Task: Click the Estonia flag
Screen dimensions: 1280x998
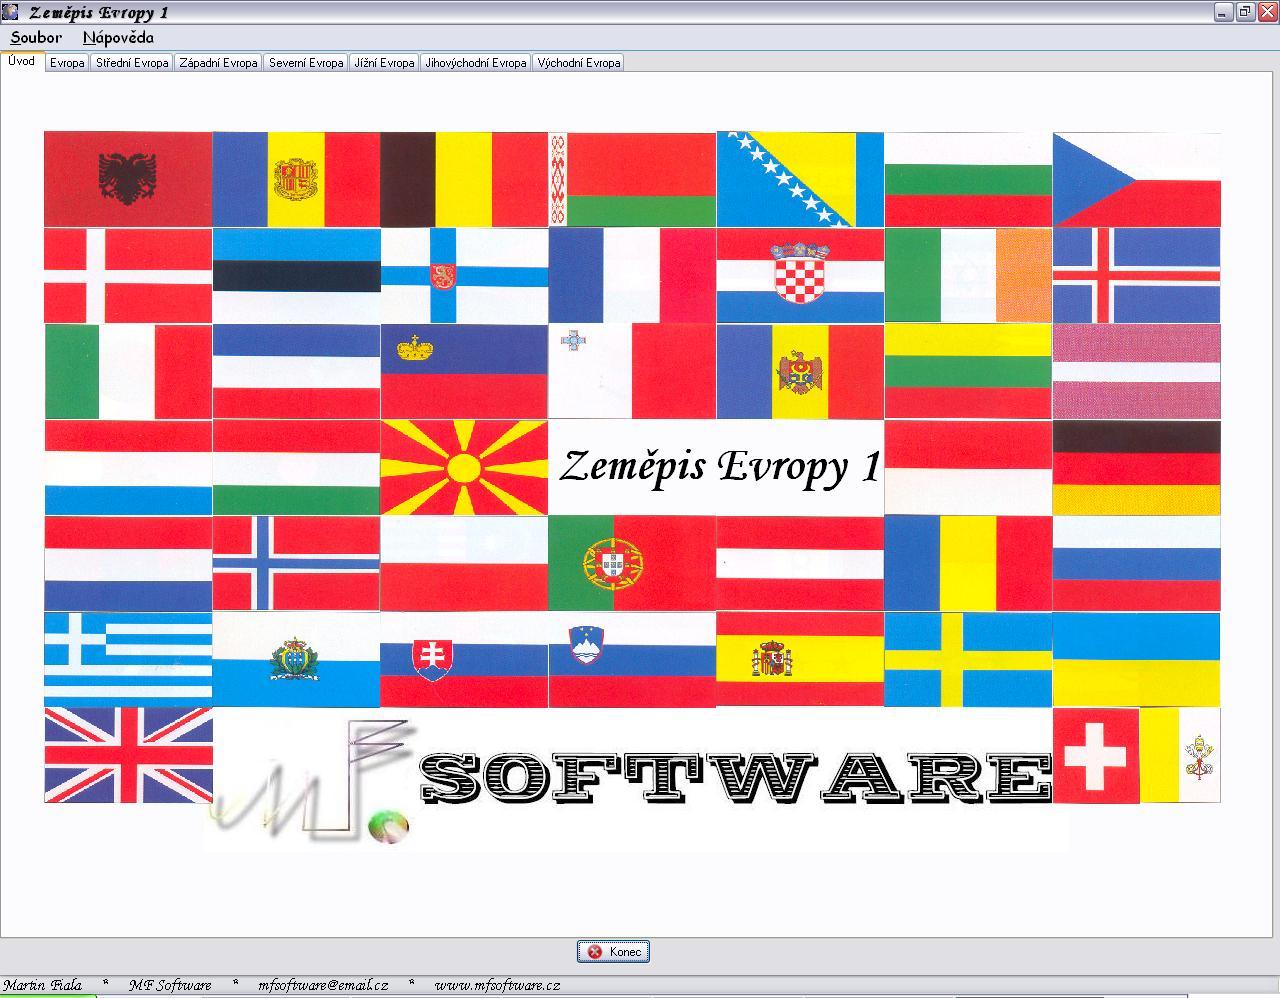Action: tap(296, 275)
